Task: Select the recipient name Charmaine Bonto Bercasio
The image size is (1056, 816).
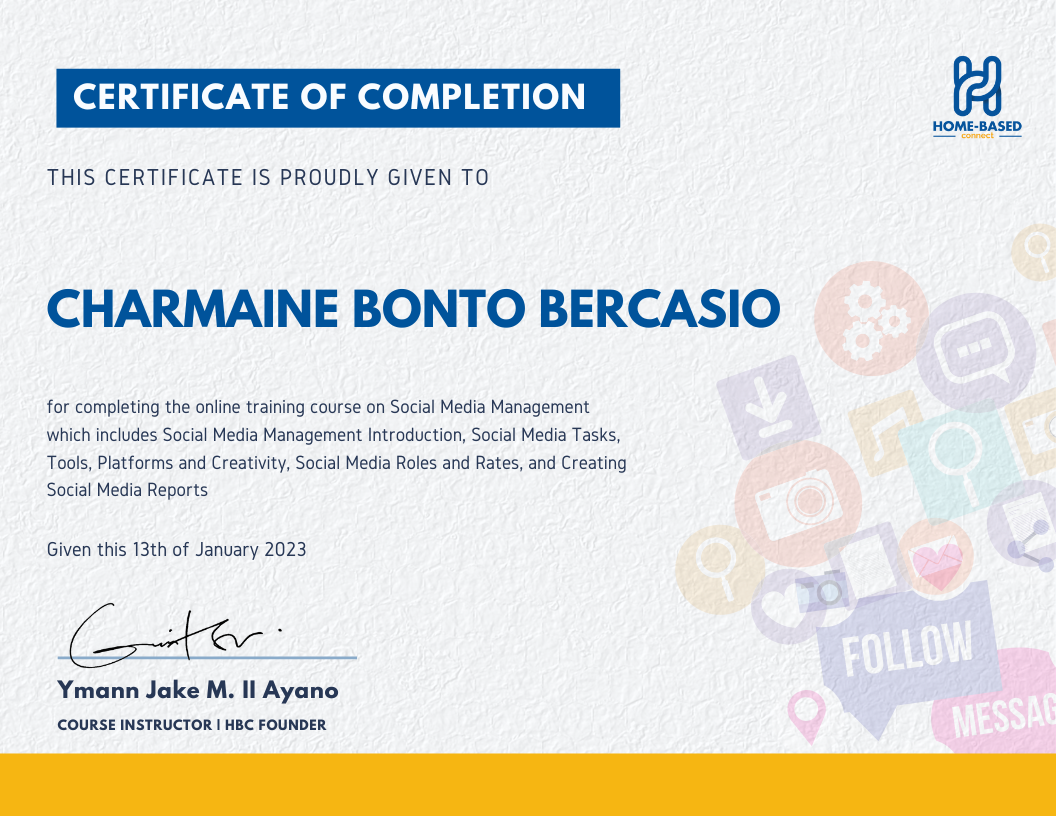Action: 414,309
